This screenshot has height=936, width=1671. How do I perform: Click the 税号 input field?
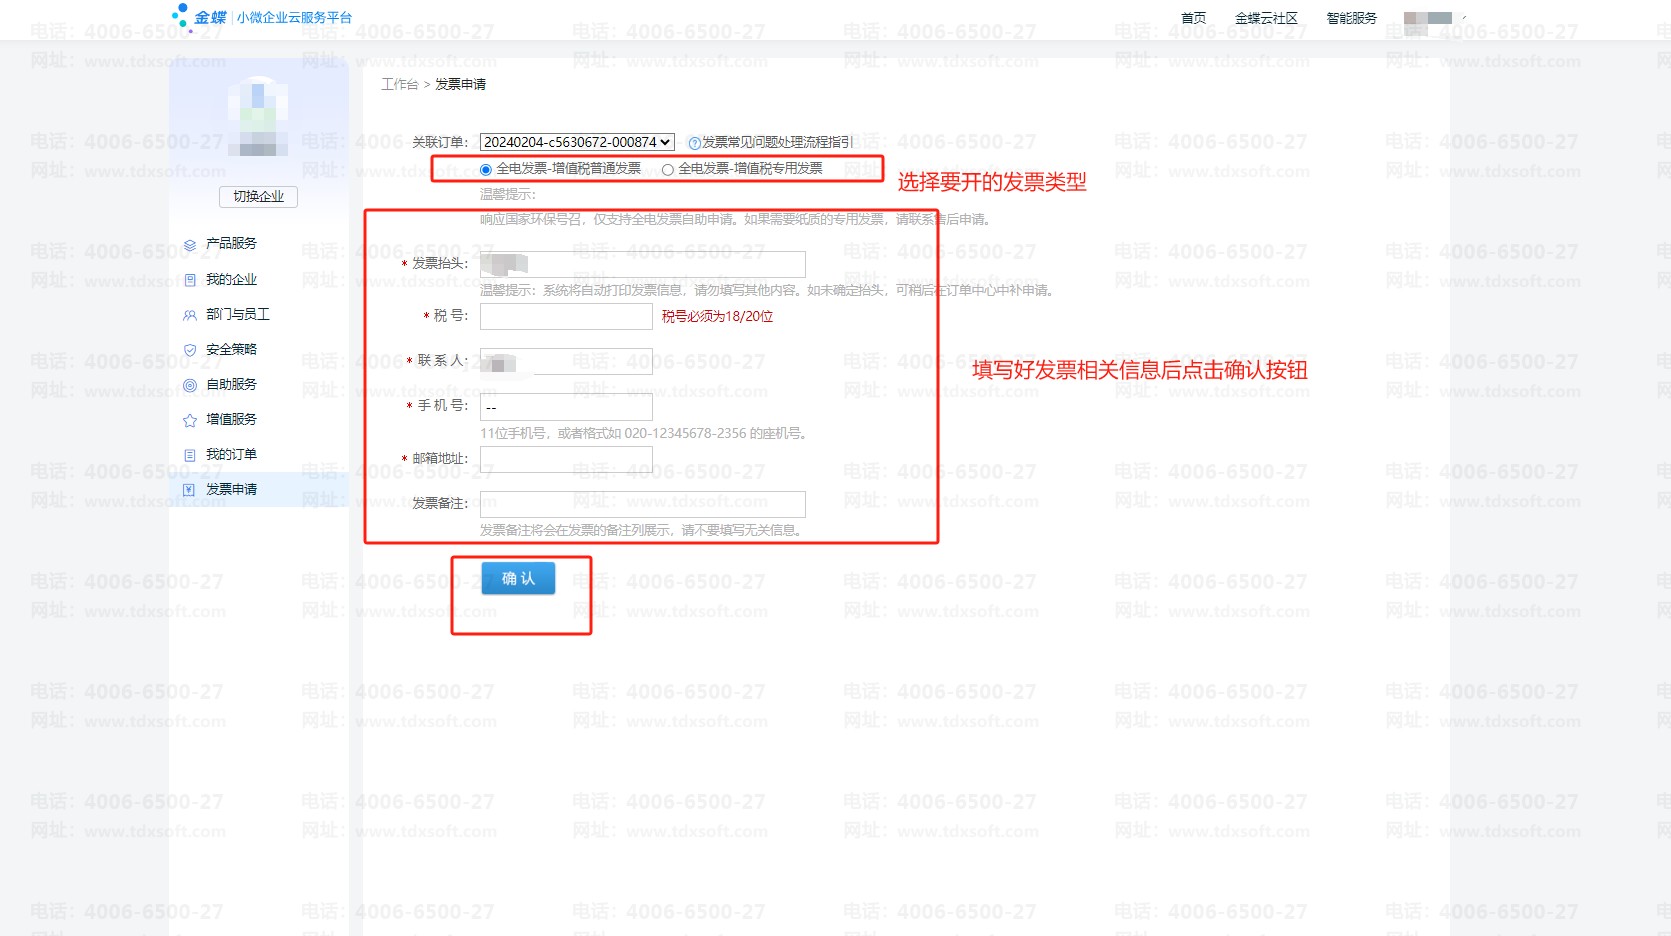point(566,316)
